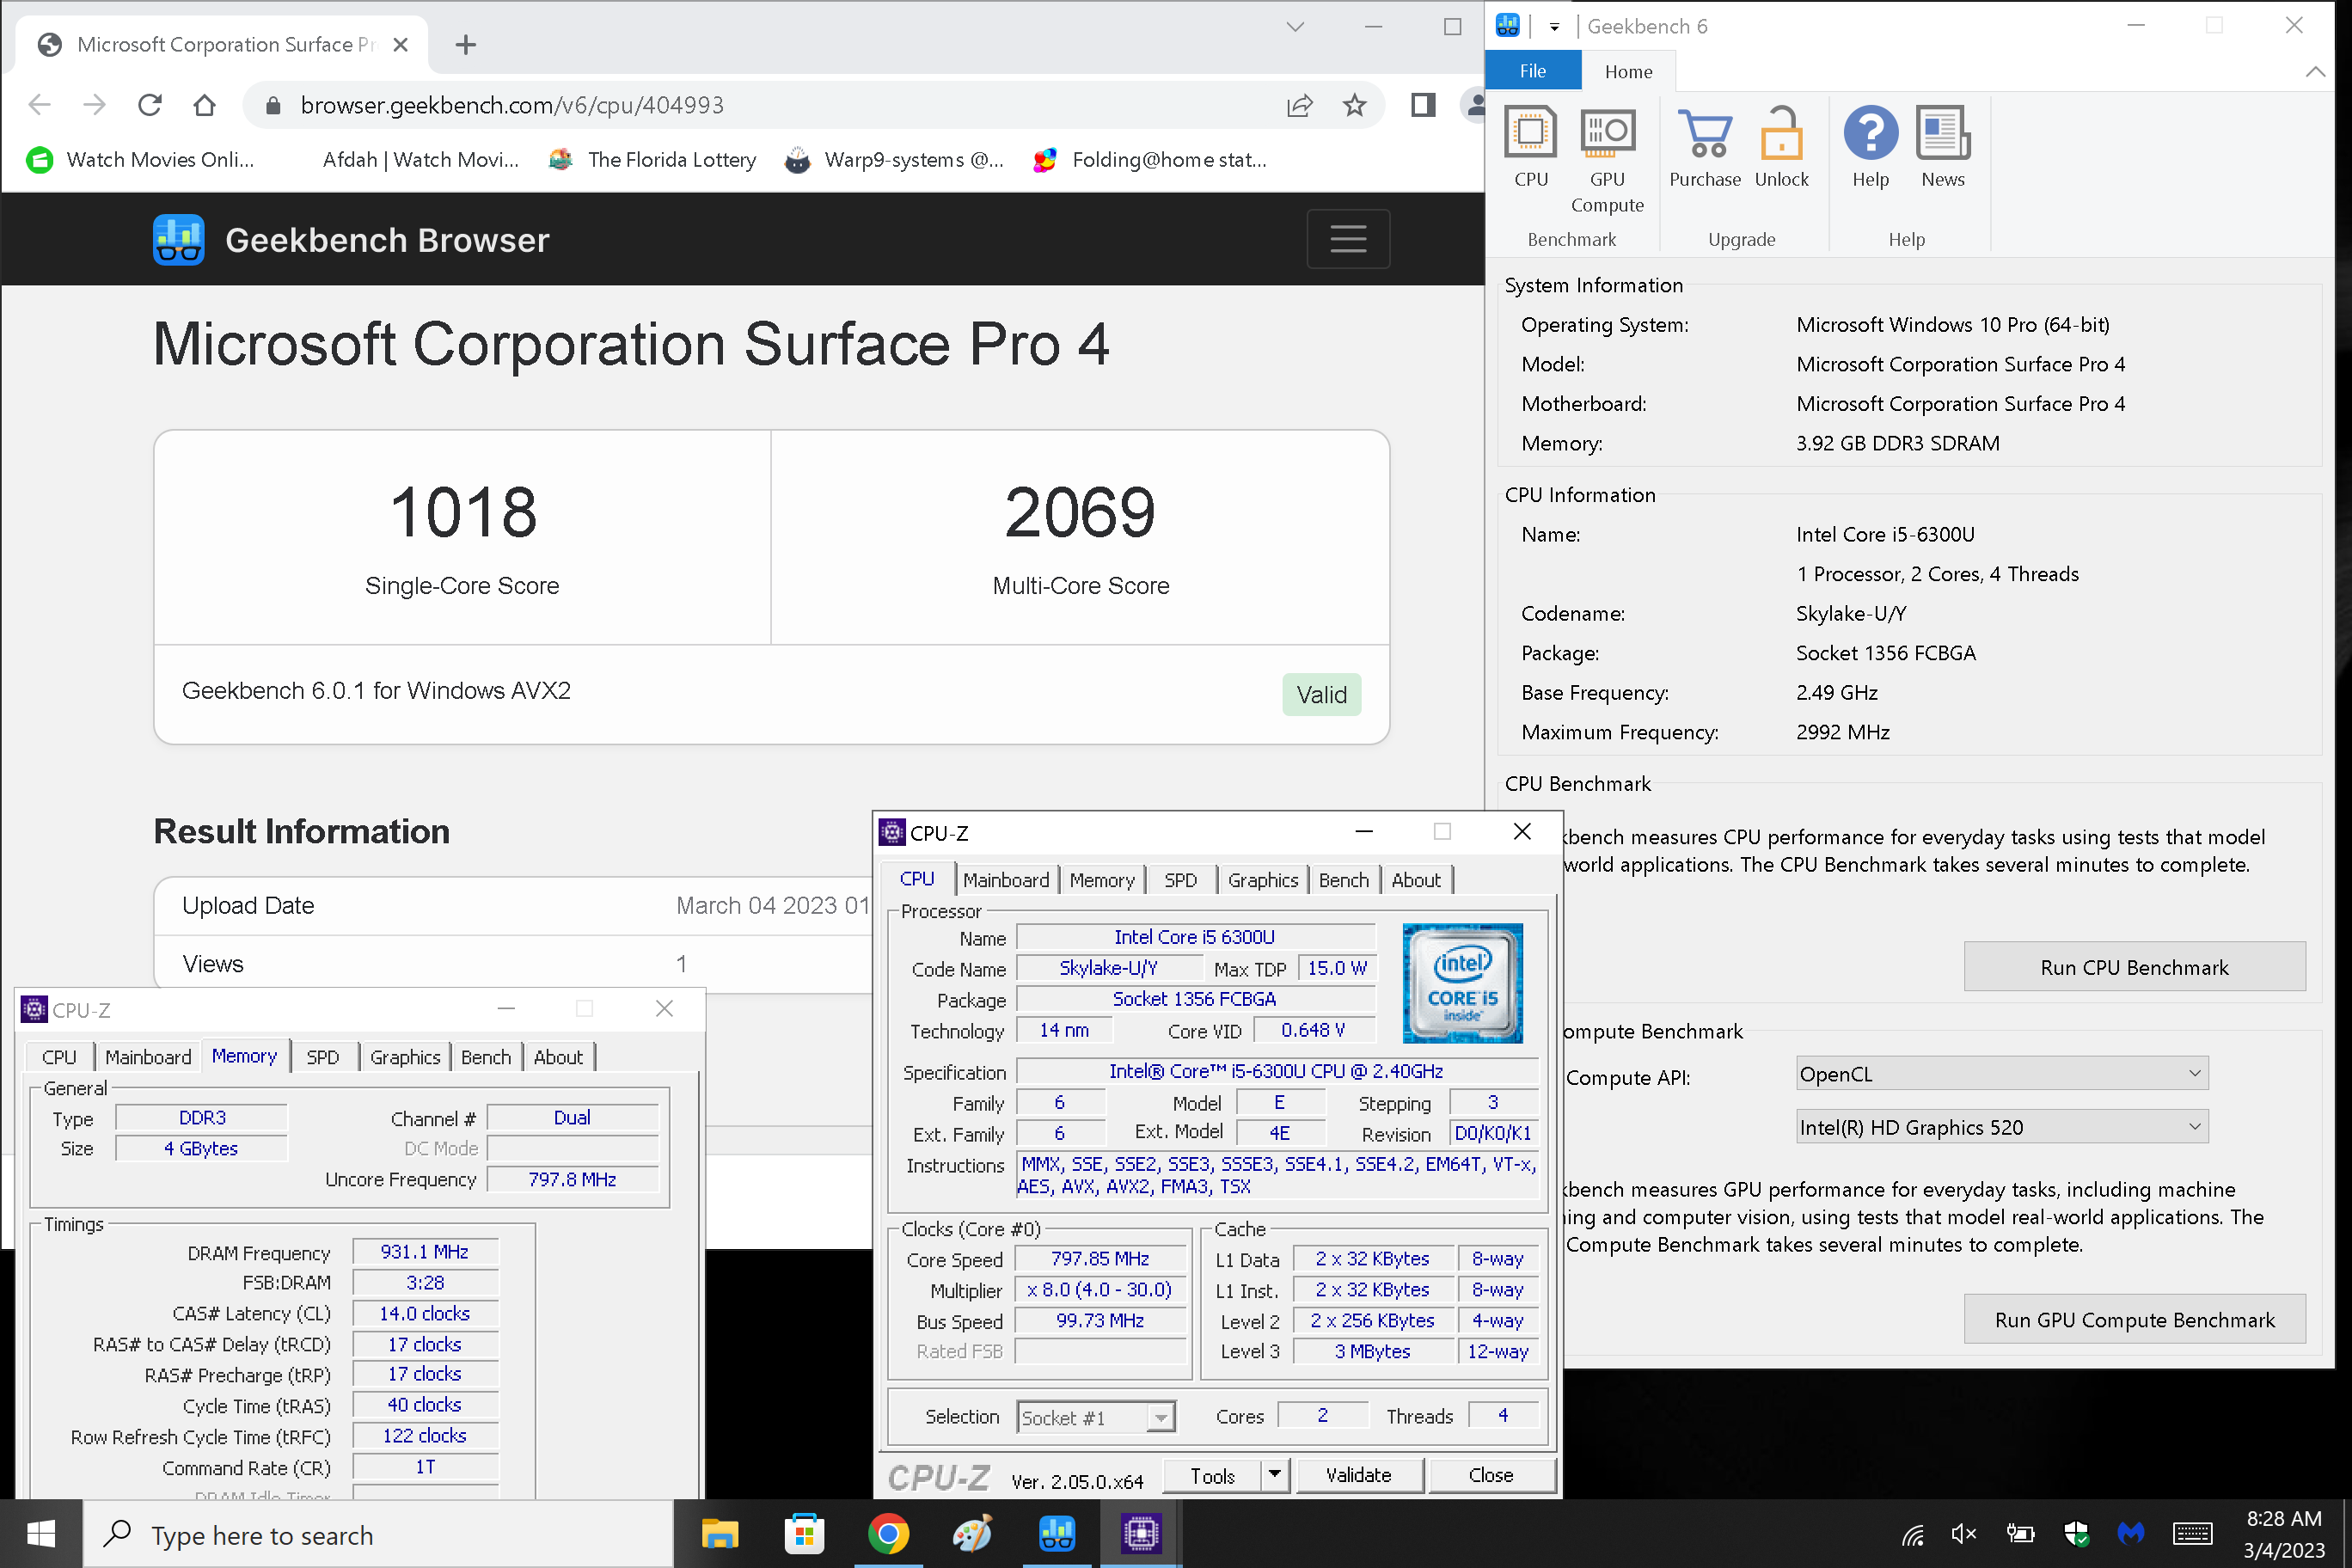Open Malwarebytes tray icon
The height and width of the screenshot is (1568, 2352).
(2131, 1534)
